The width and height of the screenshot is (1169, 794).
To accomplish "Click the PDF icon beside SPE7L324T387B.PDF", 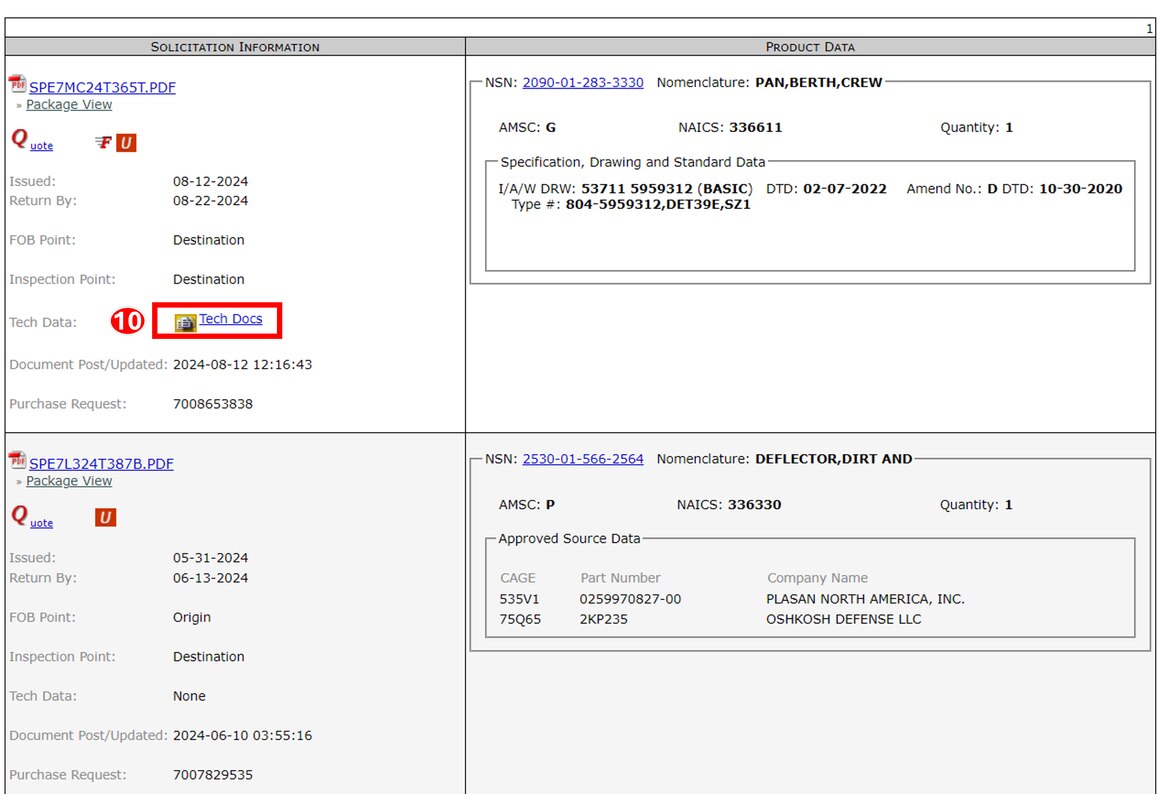I will 17,461.
